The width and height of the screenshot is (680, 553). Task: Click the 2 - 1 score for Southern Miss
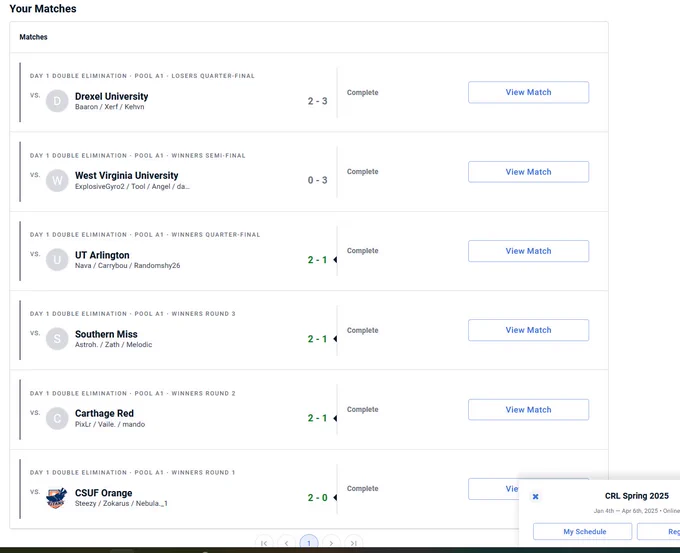(317, 339)
